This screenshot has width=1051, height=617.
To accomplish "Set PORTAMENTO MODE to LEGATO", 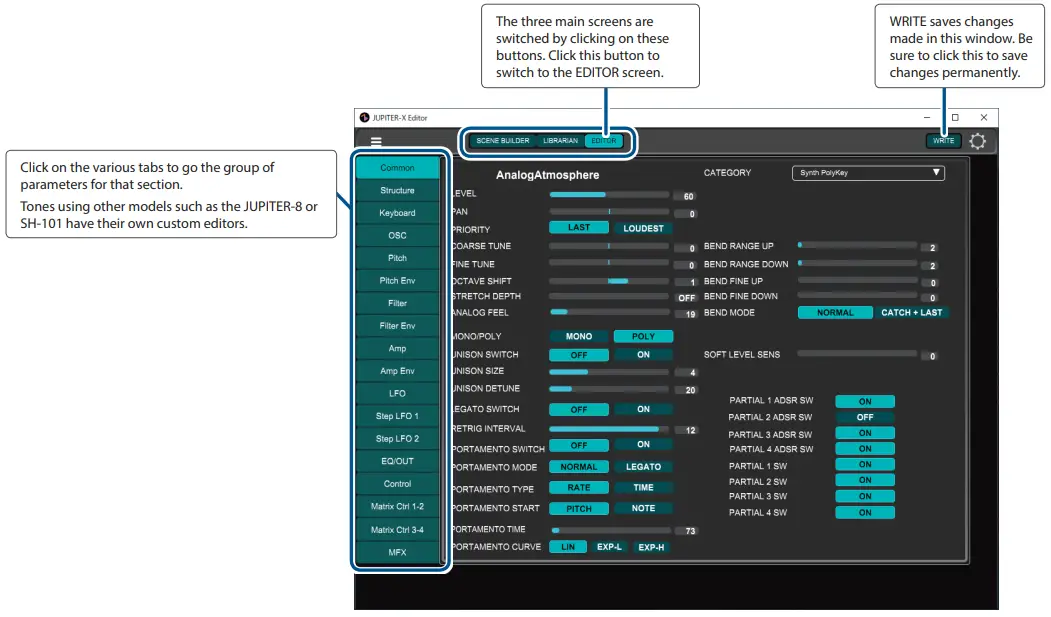I will (644, 467).
